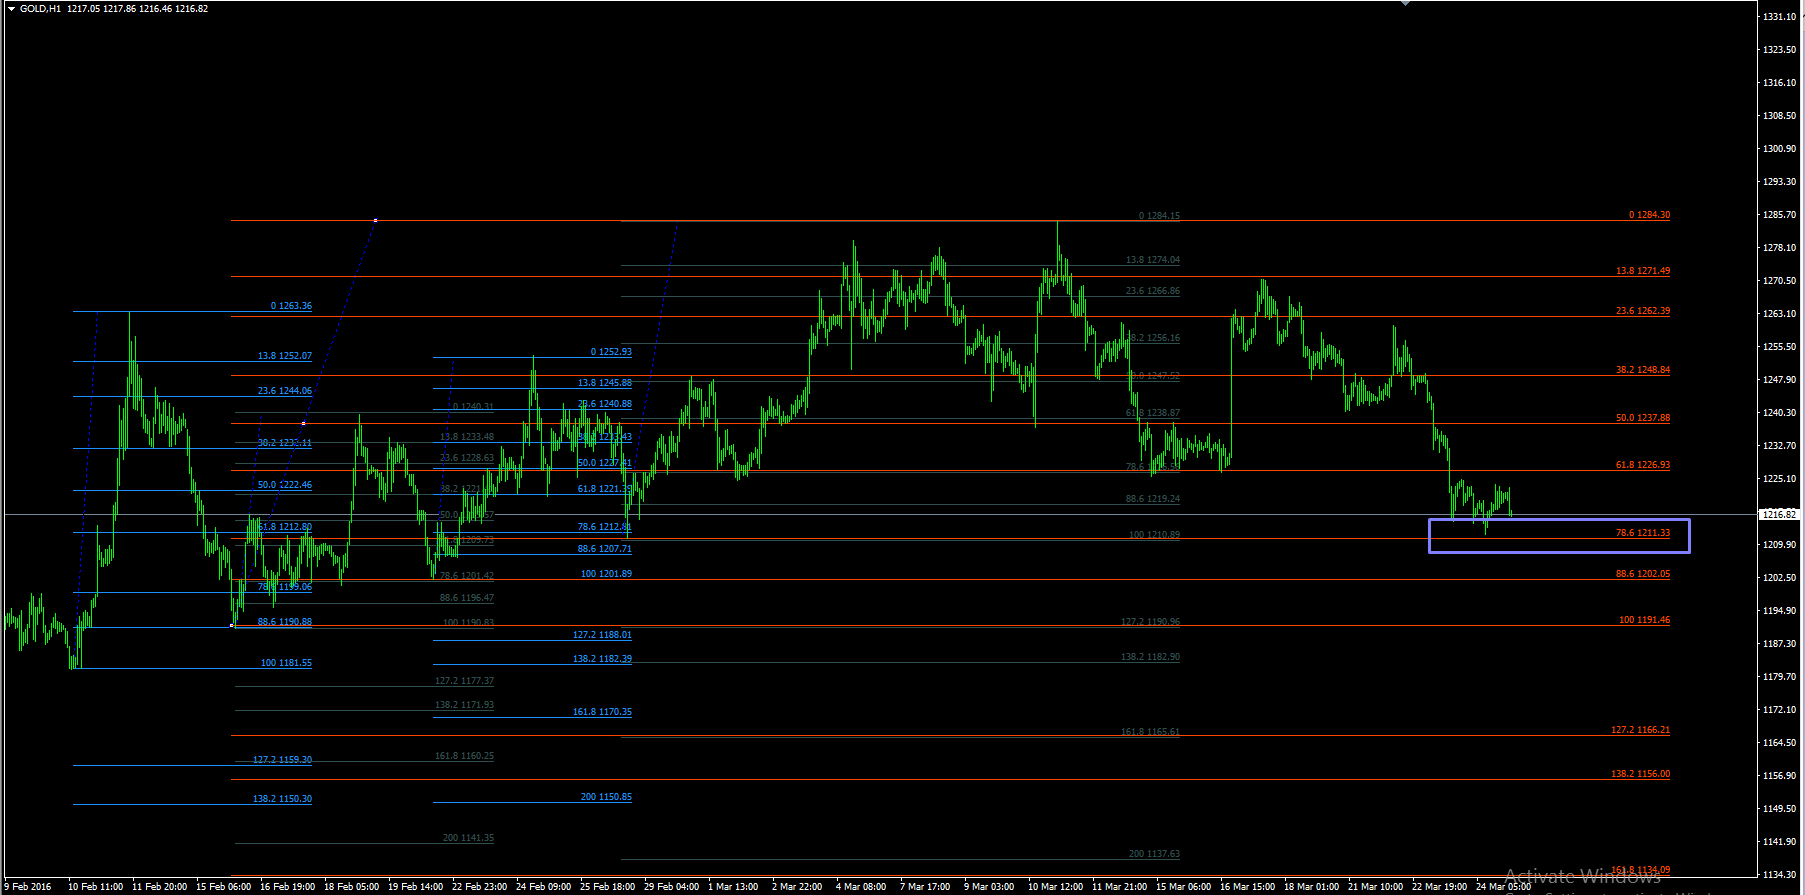Select the red Fibonacci label 78.6 1211.33
Image resolution: width=1805 pixels, height=895 pixels.
(1643, 533)
